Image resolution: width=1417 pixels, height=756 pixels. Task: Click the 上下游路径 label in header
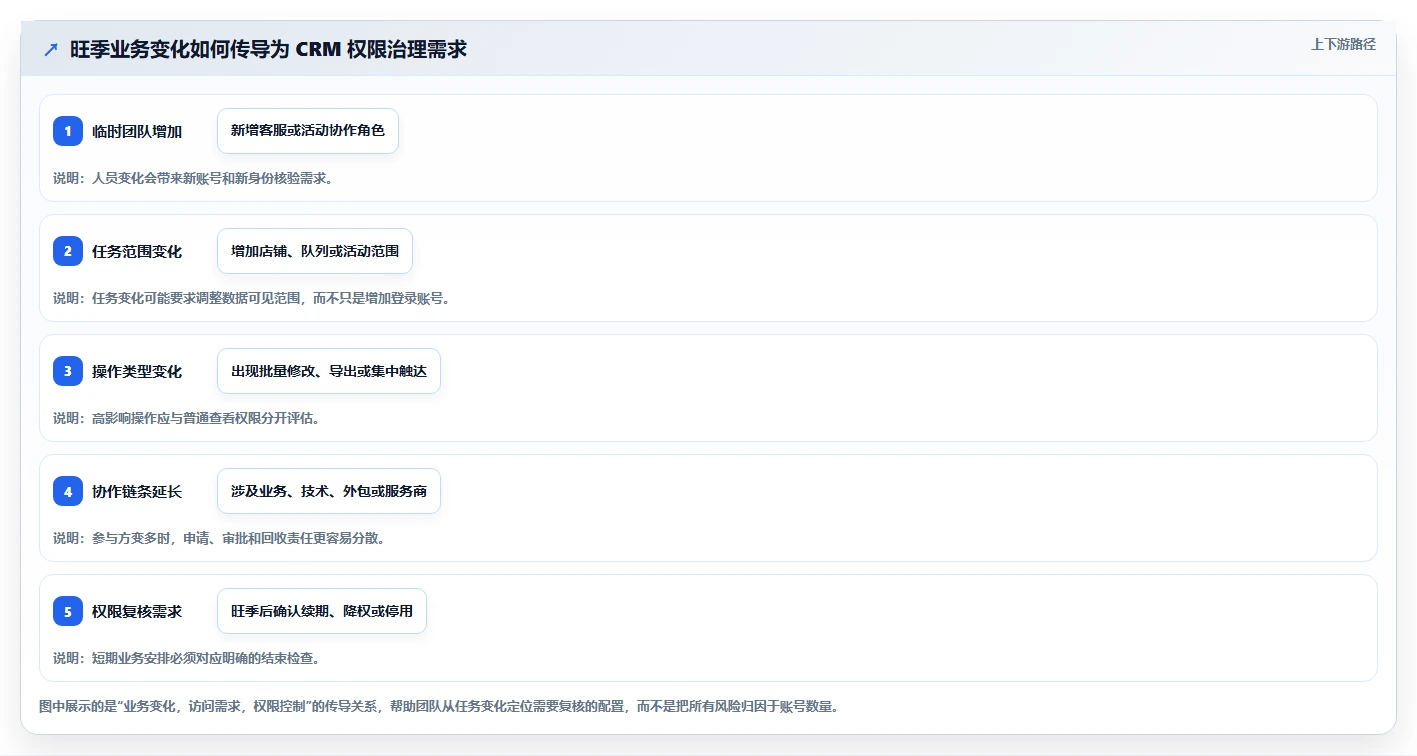point(1343,44)
